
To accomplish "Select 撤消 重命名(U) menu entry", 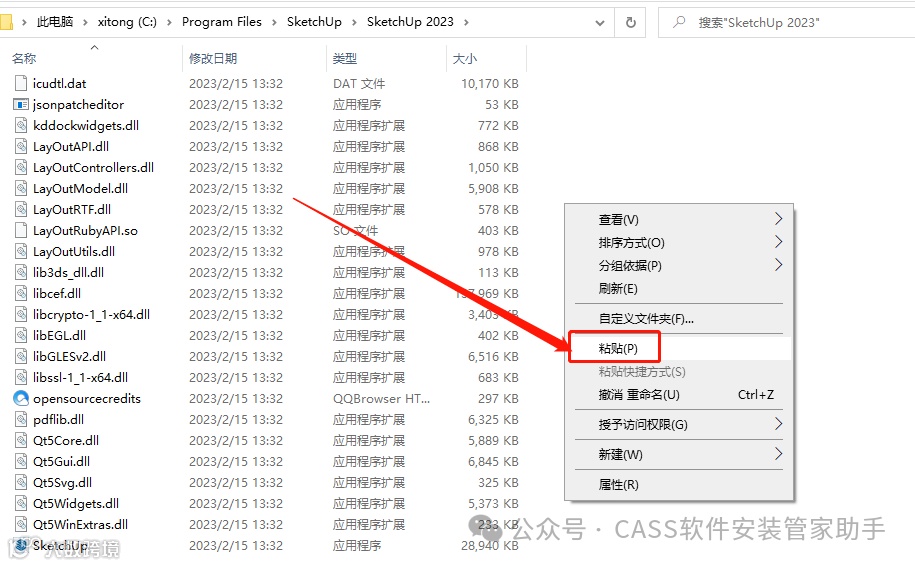I will (679, 394).
